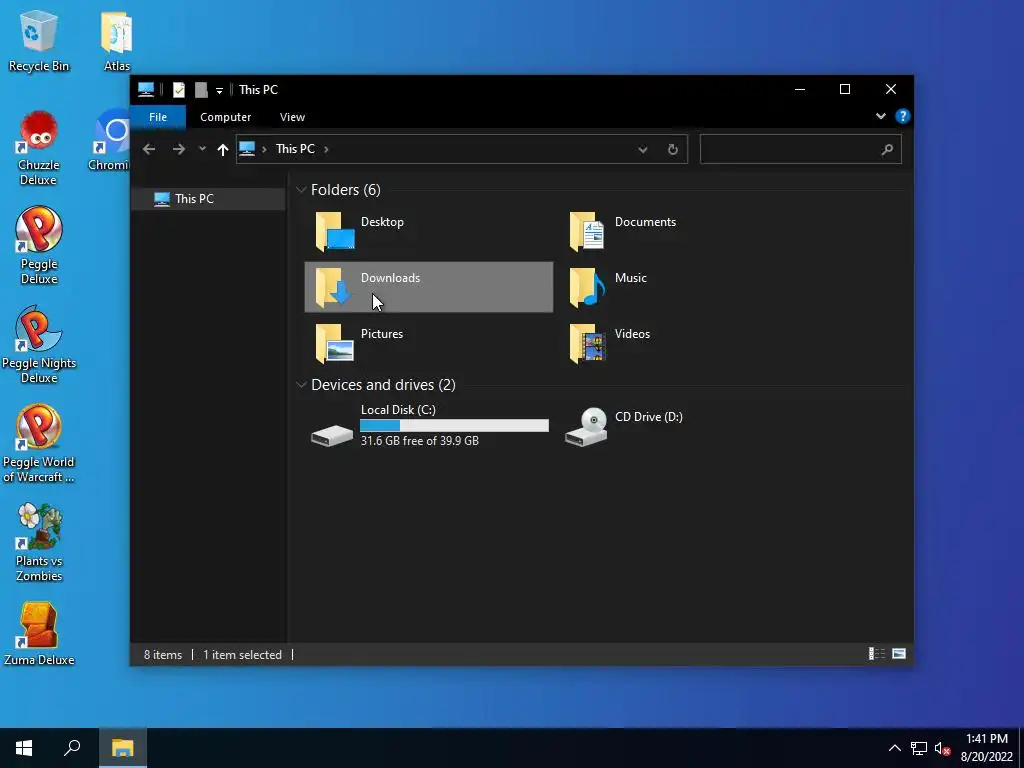Show hidden system tray icons

click(x=895, y=748)
